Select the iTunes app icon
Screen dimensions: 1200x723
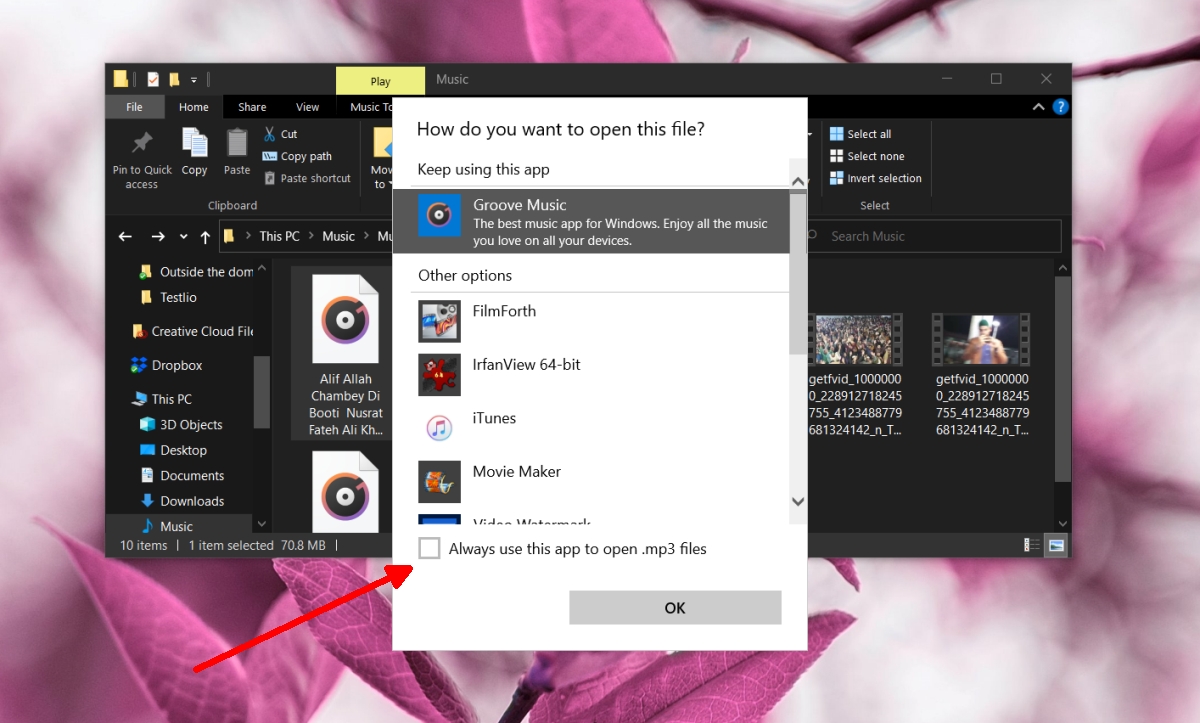[439, 427]
